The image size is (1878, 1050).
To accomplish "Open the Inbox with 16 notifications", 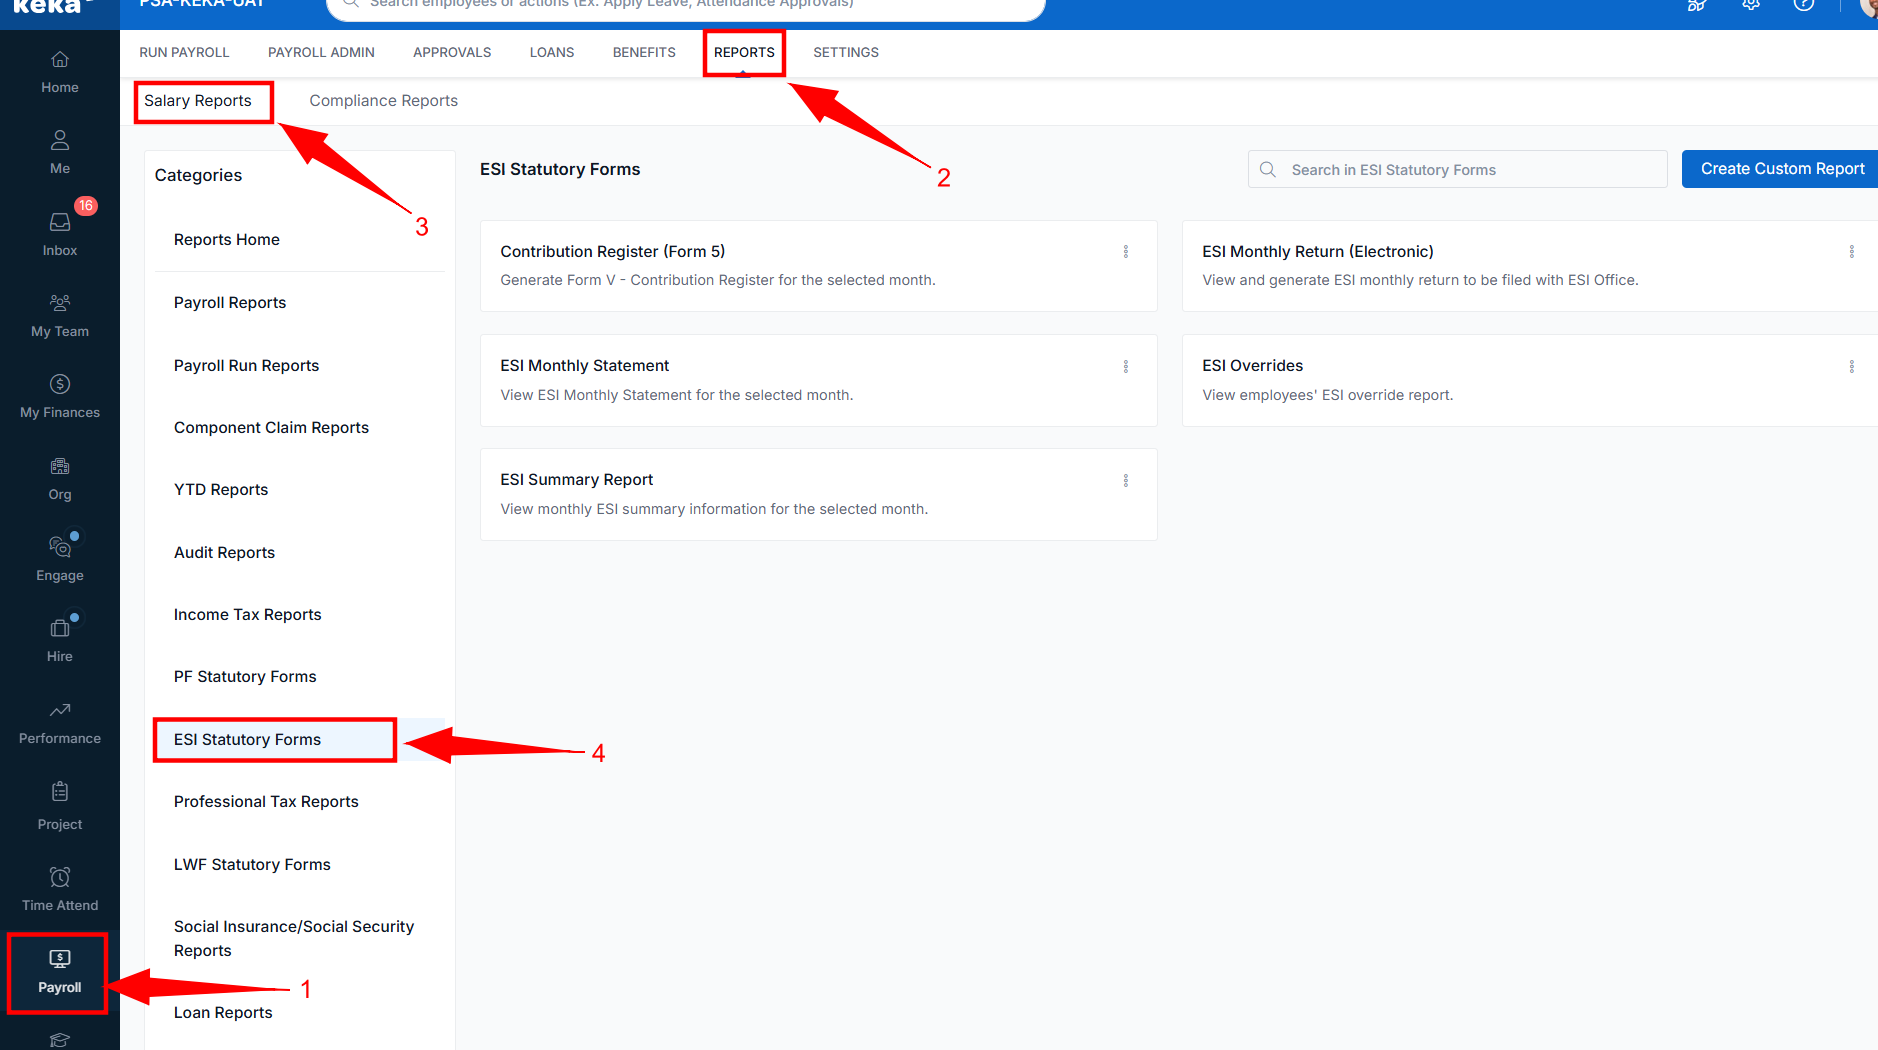I will pyautogui.click(x=58, y=232).
